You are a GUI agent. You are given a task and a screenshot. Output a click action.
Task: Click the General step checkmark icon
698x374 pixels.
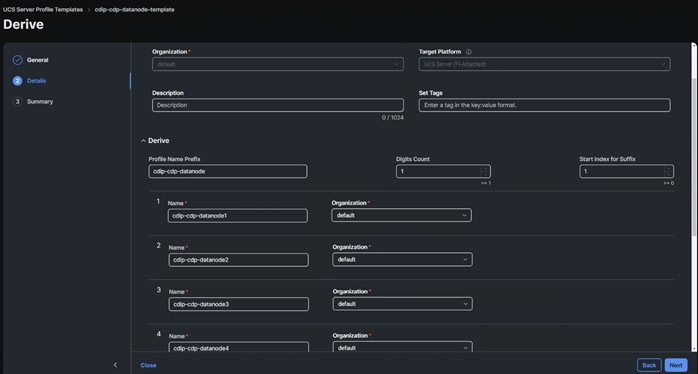(x=17, y=60)
